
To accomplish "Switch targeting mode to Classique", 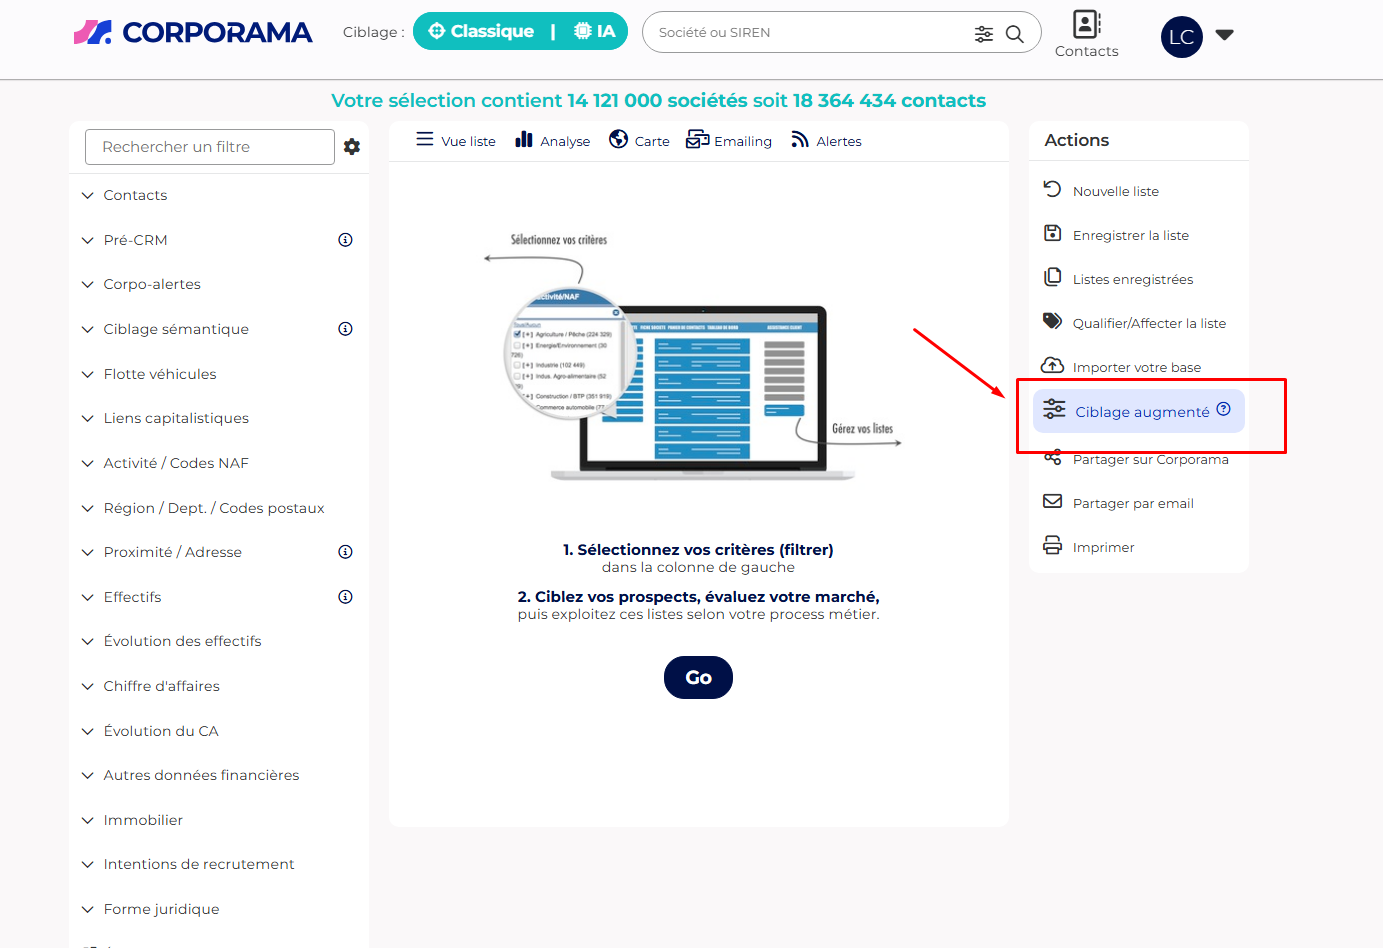I will point(481,31).
